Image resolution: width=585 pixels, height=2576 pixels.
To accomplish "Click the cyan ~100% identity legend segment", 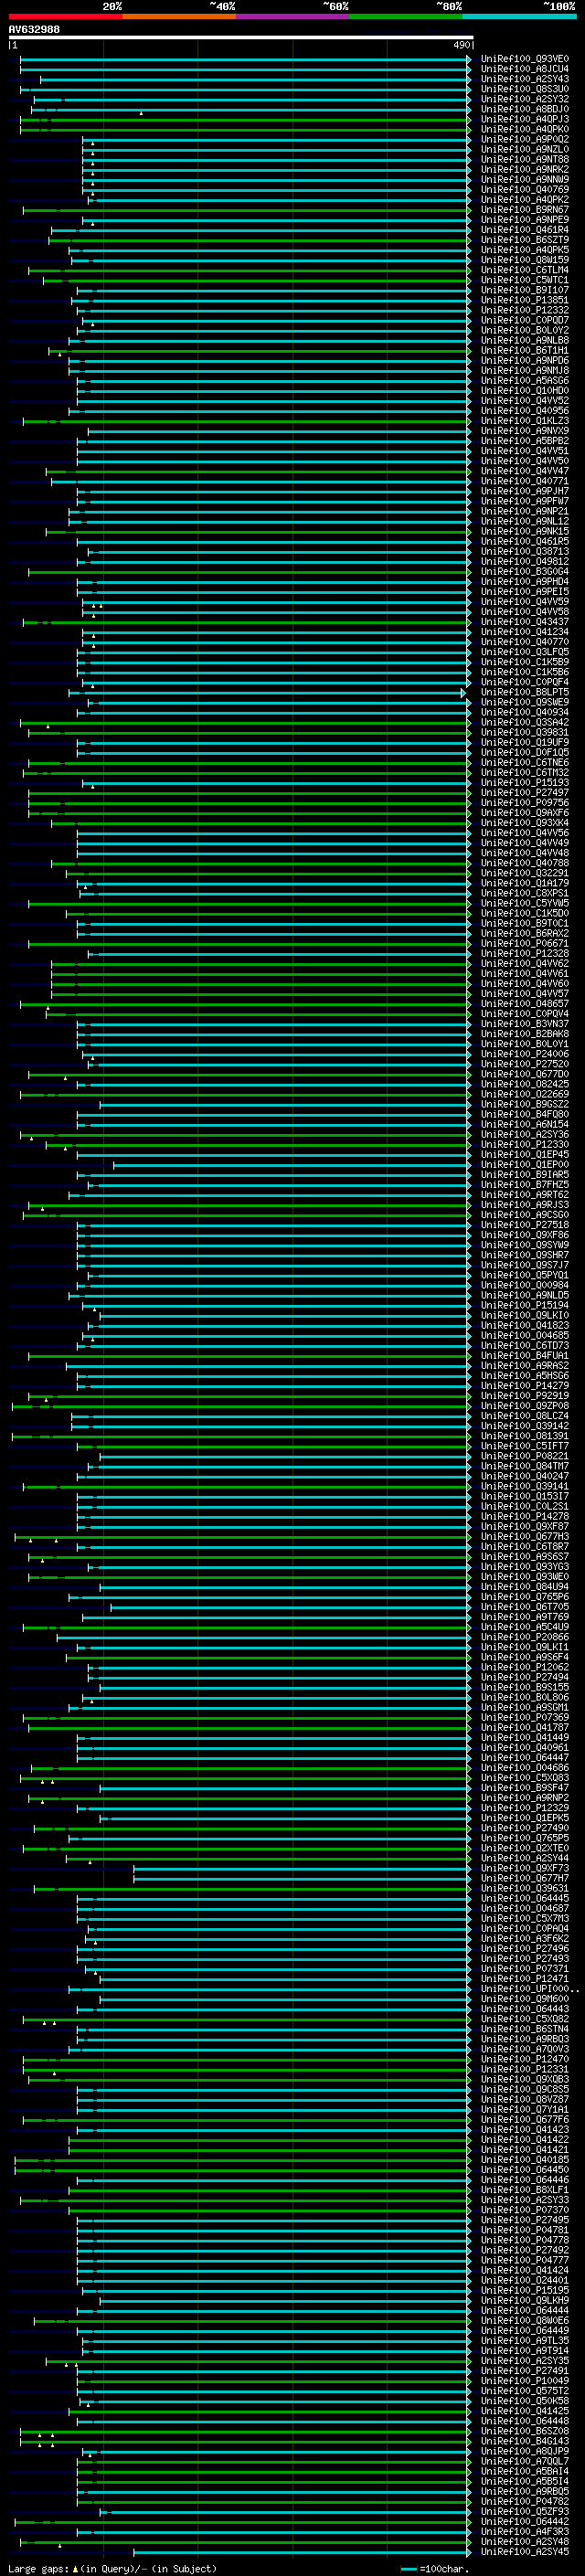I will click(x=519, y=16).
